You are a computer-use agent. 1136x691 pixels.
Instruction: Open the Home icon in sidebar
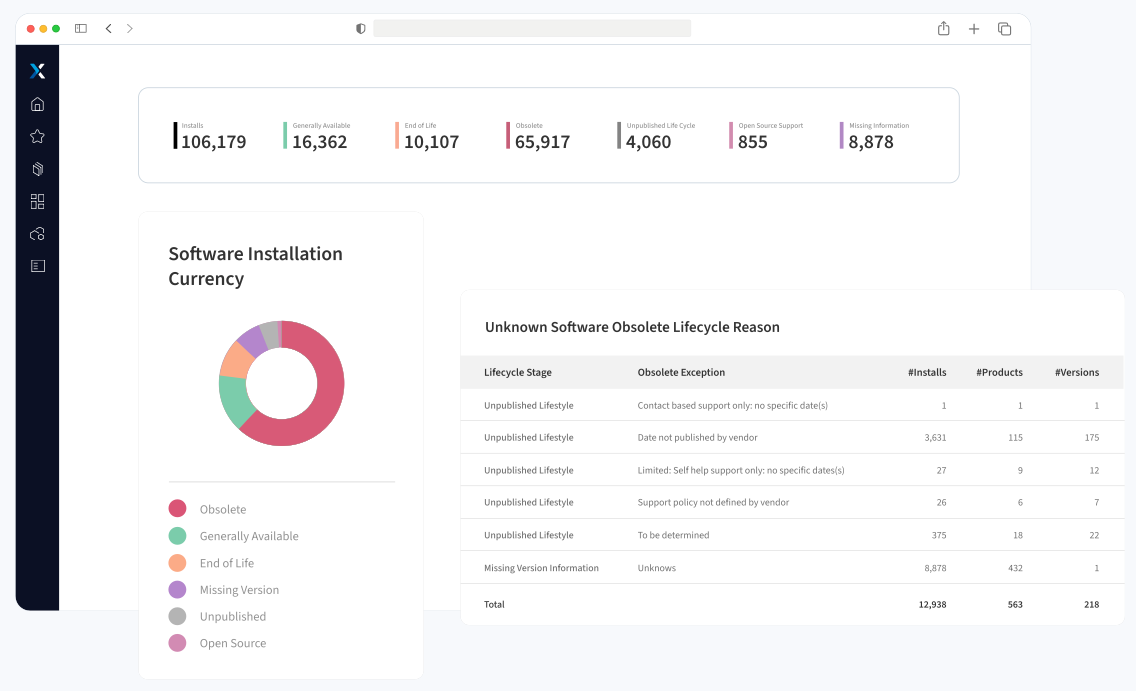(38, 104)
